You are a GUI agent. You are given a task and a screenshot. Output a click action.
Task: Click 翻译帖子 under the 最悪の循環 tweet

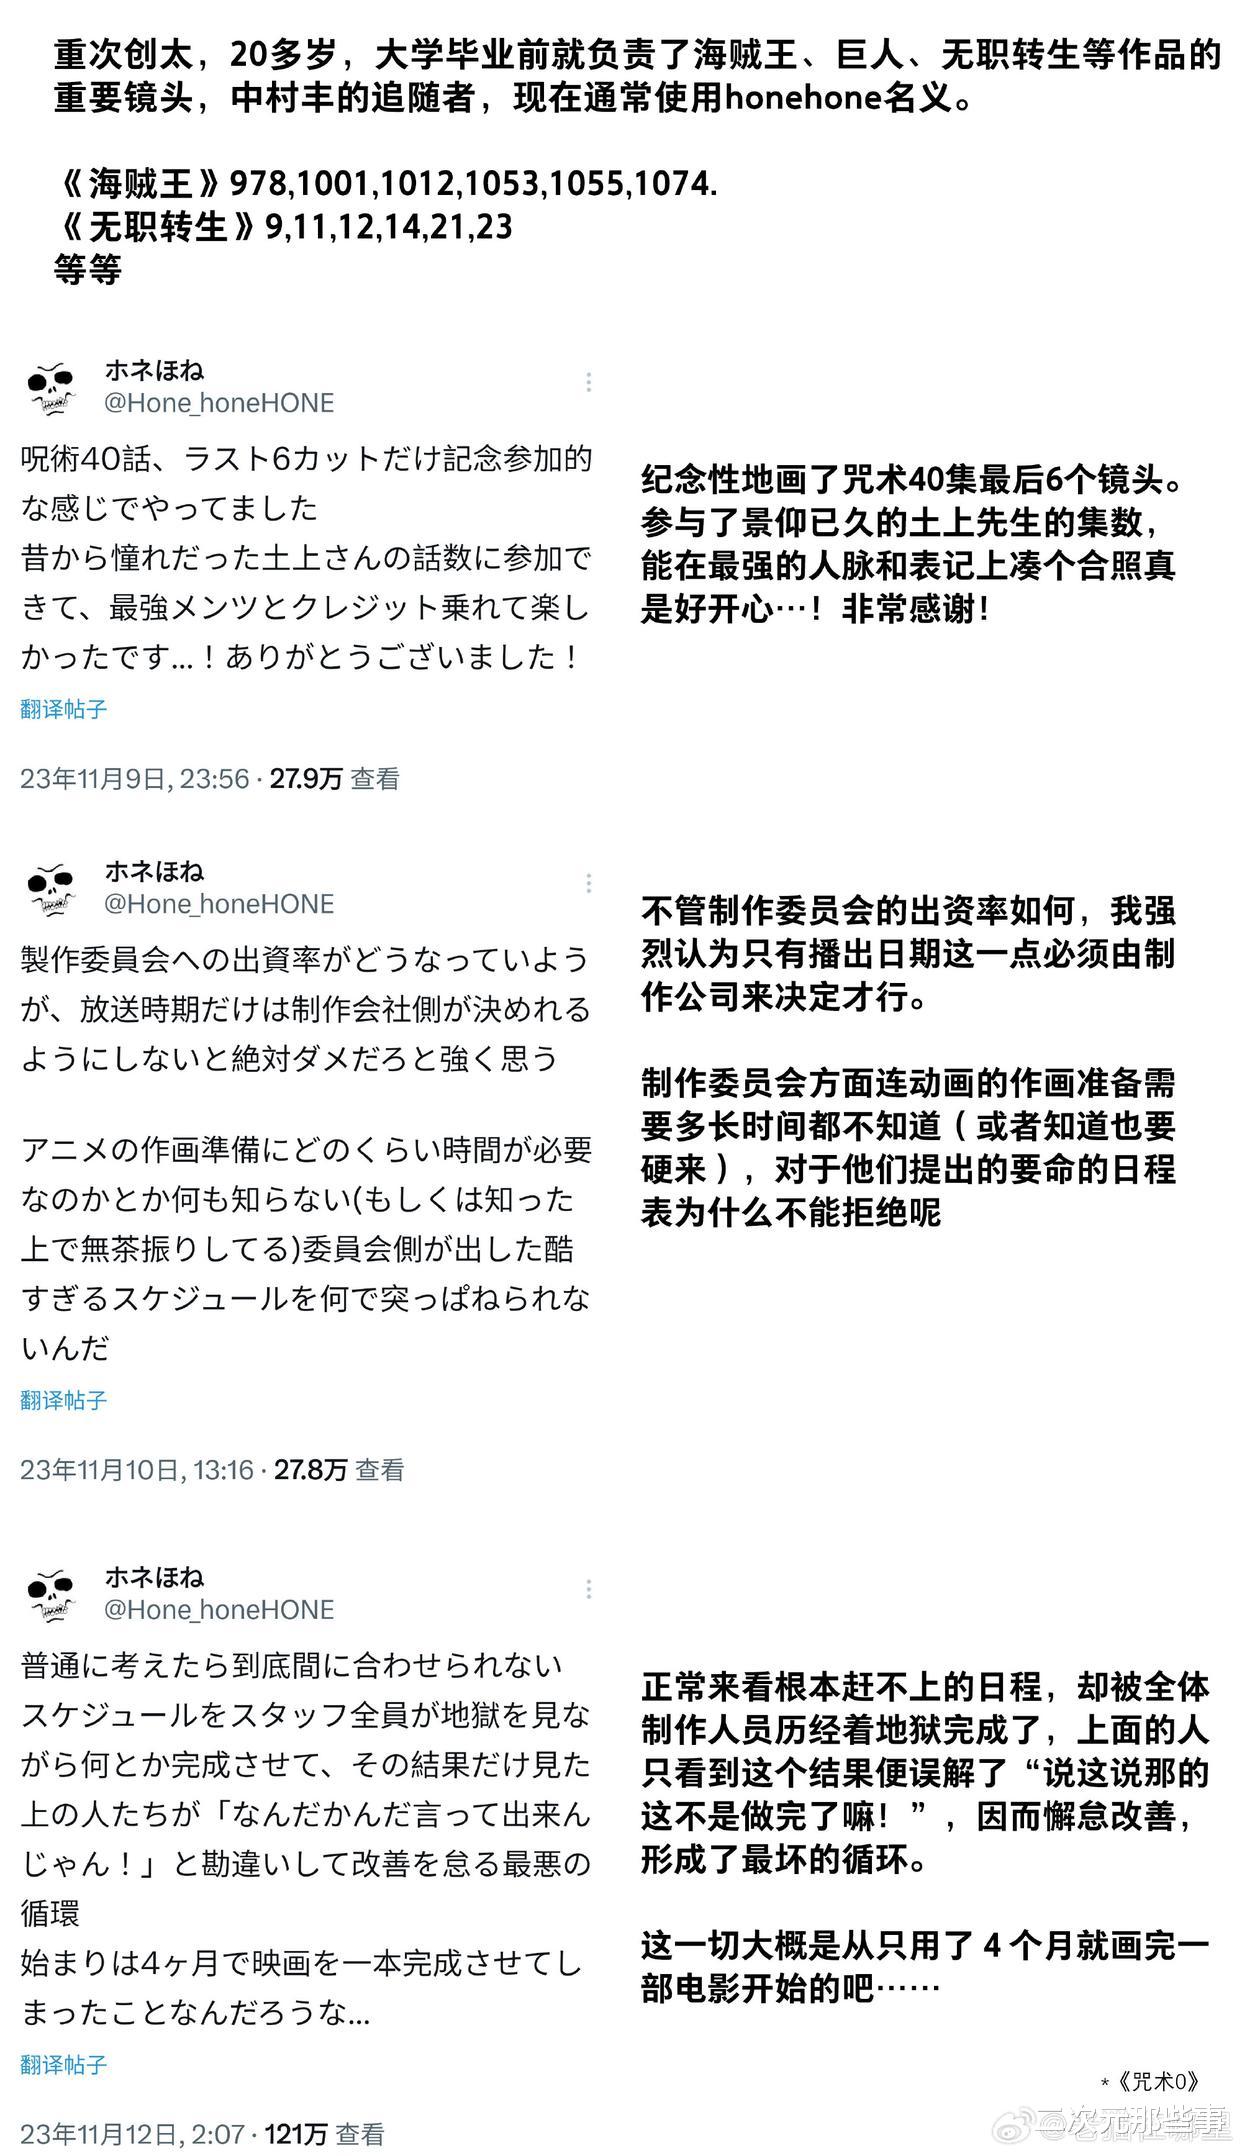(x=63, y=2065)
